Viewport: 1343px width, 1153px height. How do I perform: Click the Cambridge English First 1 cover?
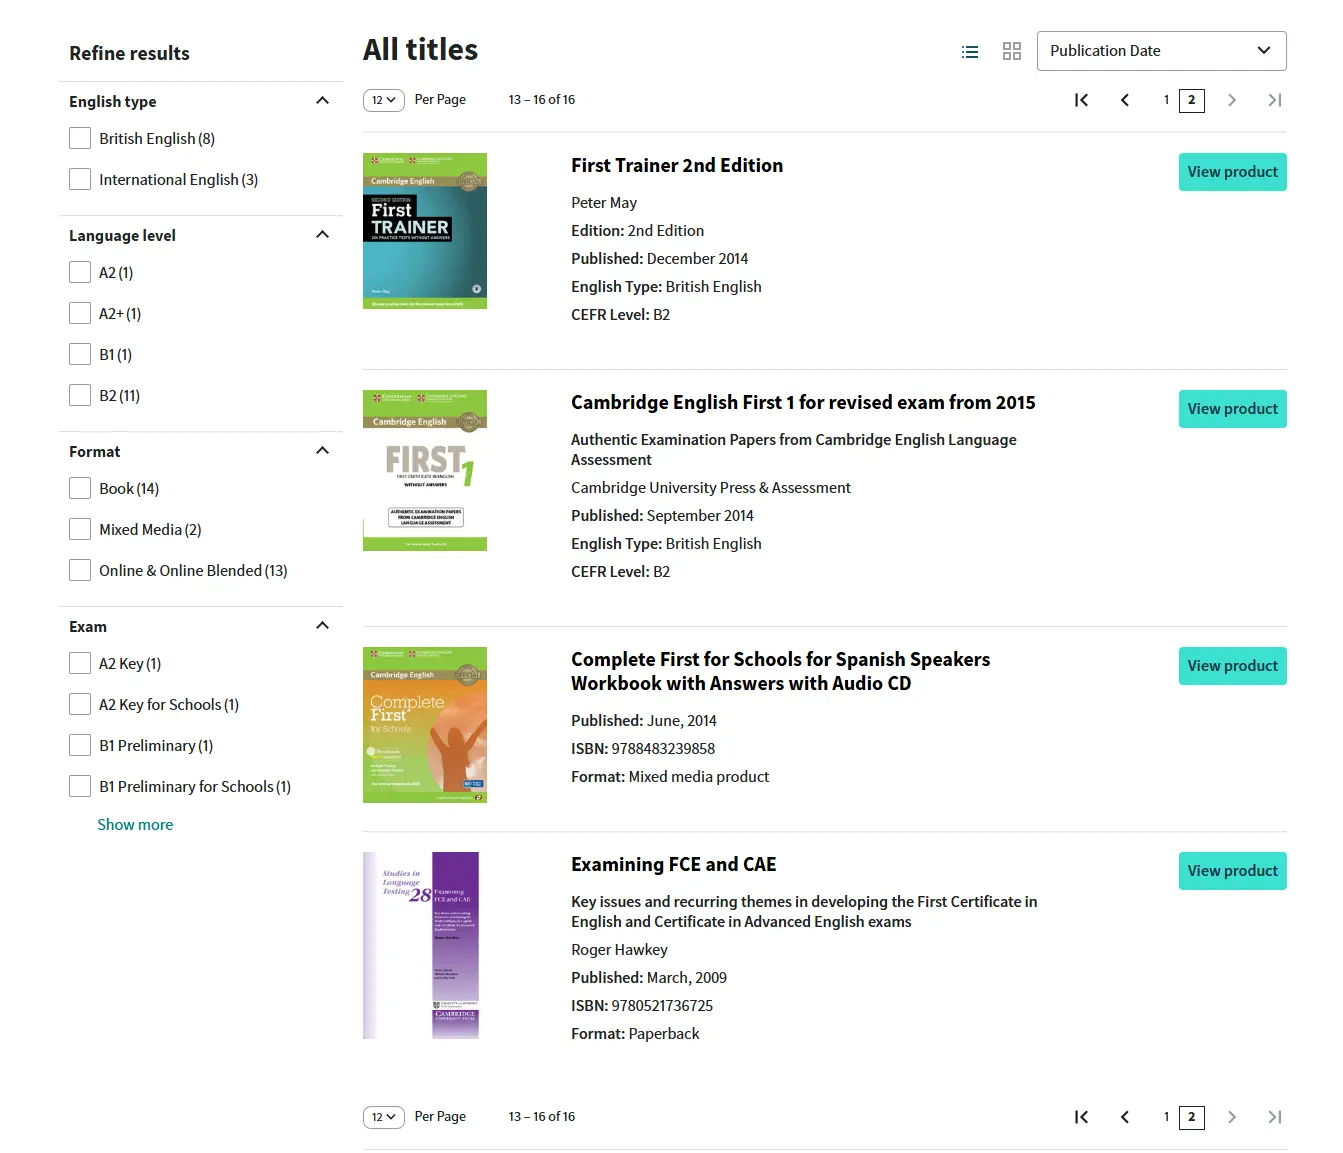click(x=425, y=471)
